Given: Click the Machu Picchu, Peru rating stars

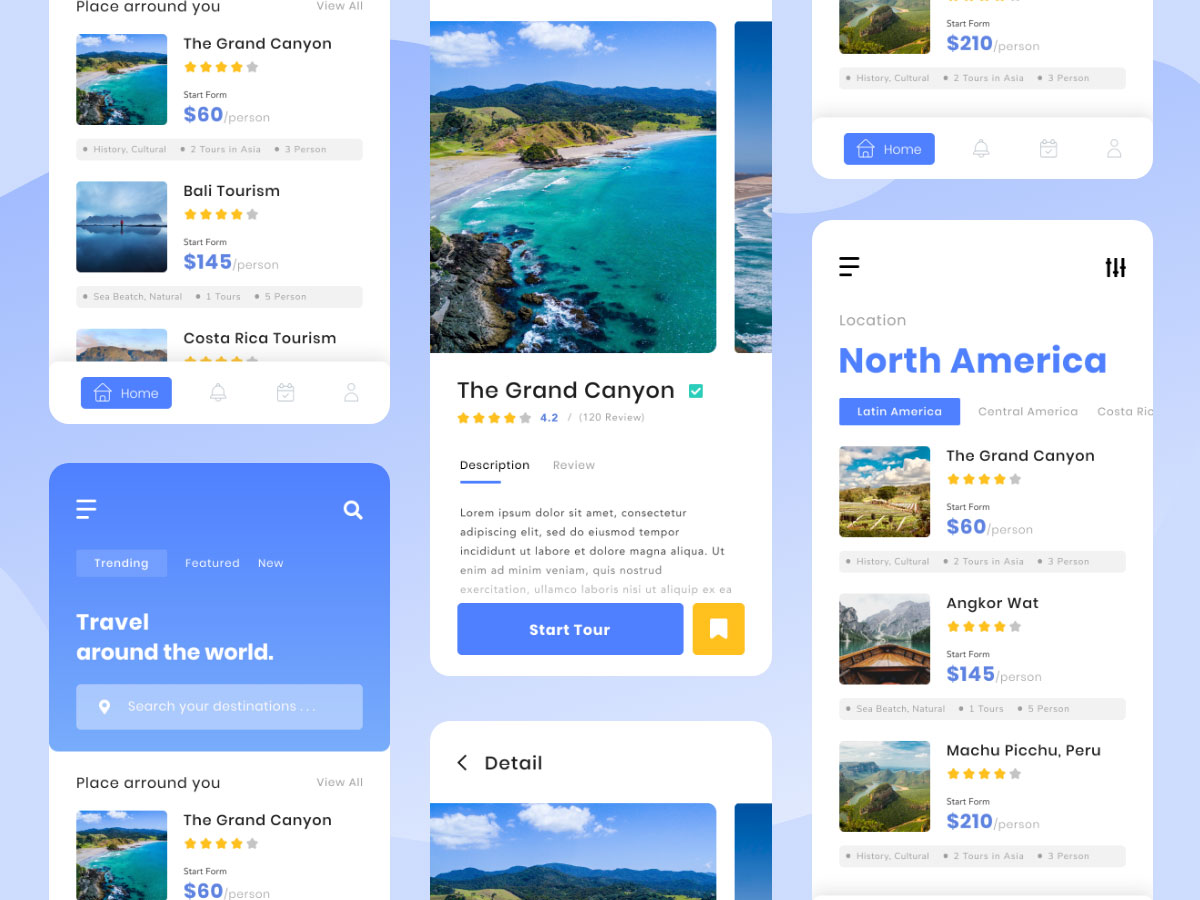Looking at the screenshot, I should click(984, 774).
